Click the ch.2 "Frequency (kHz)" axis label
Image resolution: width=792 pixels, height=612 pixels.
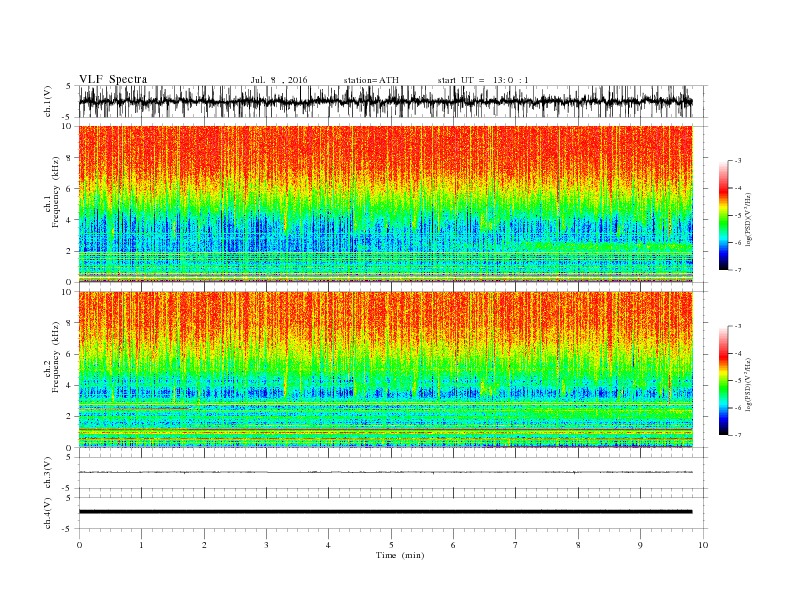point(55,356)
